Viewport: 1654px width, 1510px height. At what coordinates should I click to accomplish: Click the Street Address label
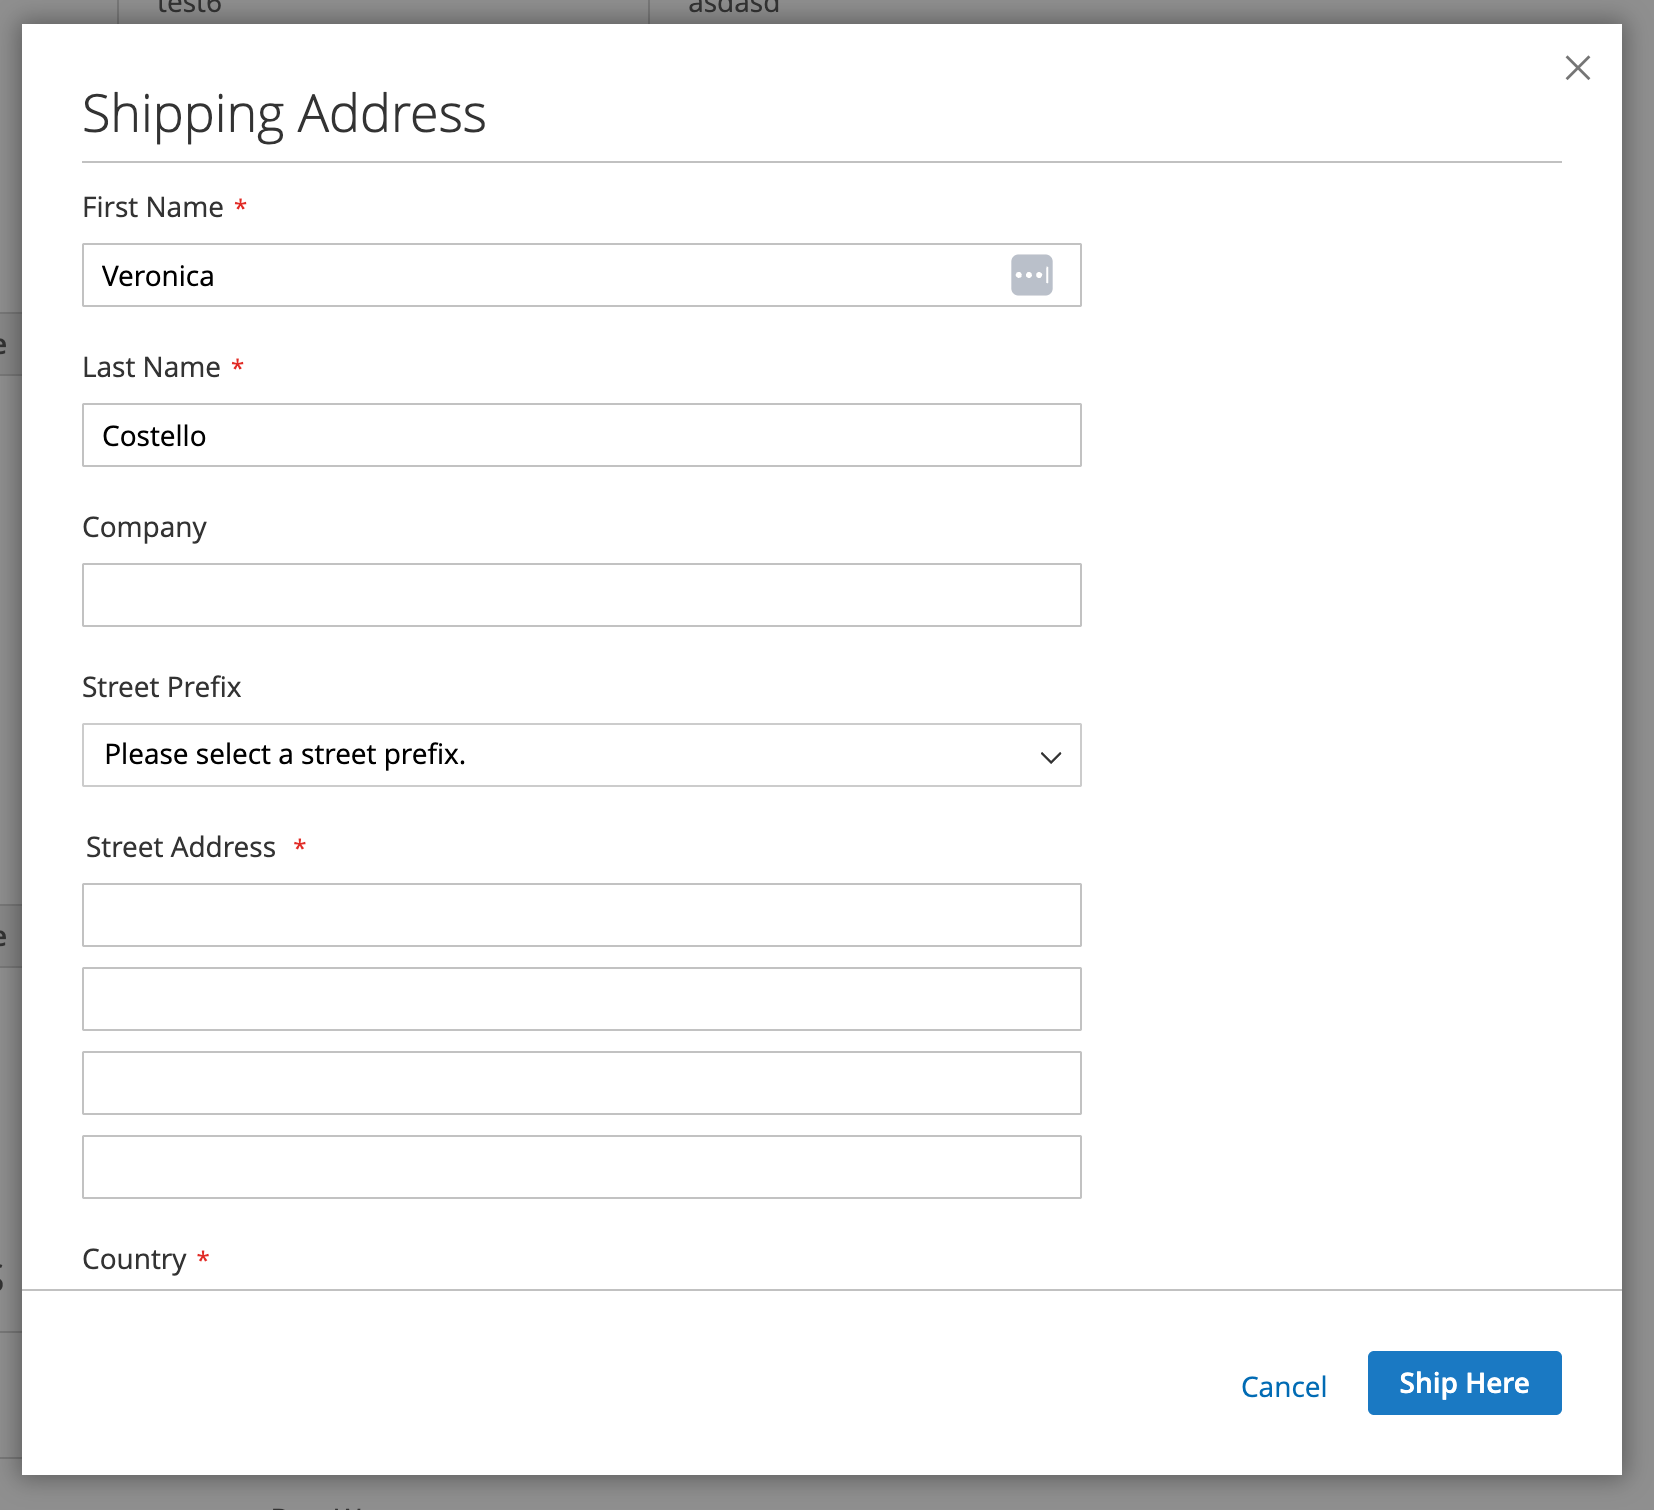[180, 847]
